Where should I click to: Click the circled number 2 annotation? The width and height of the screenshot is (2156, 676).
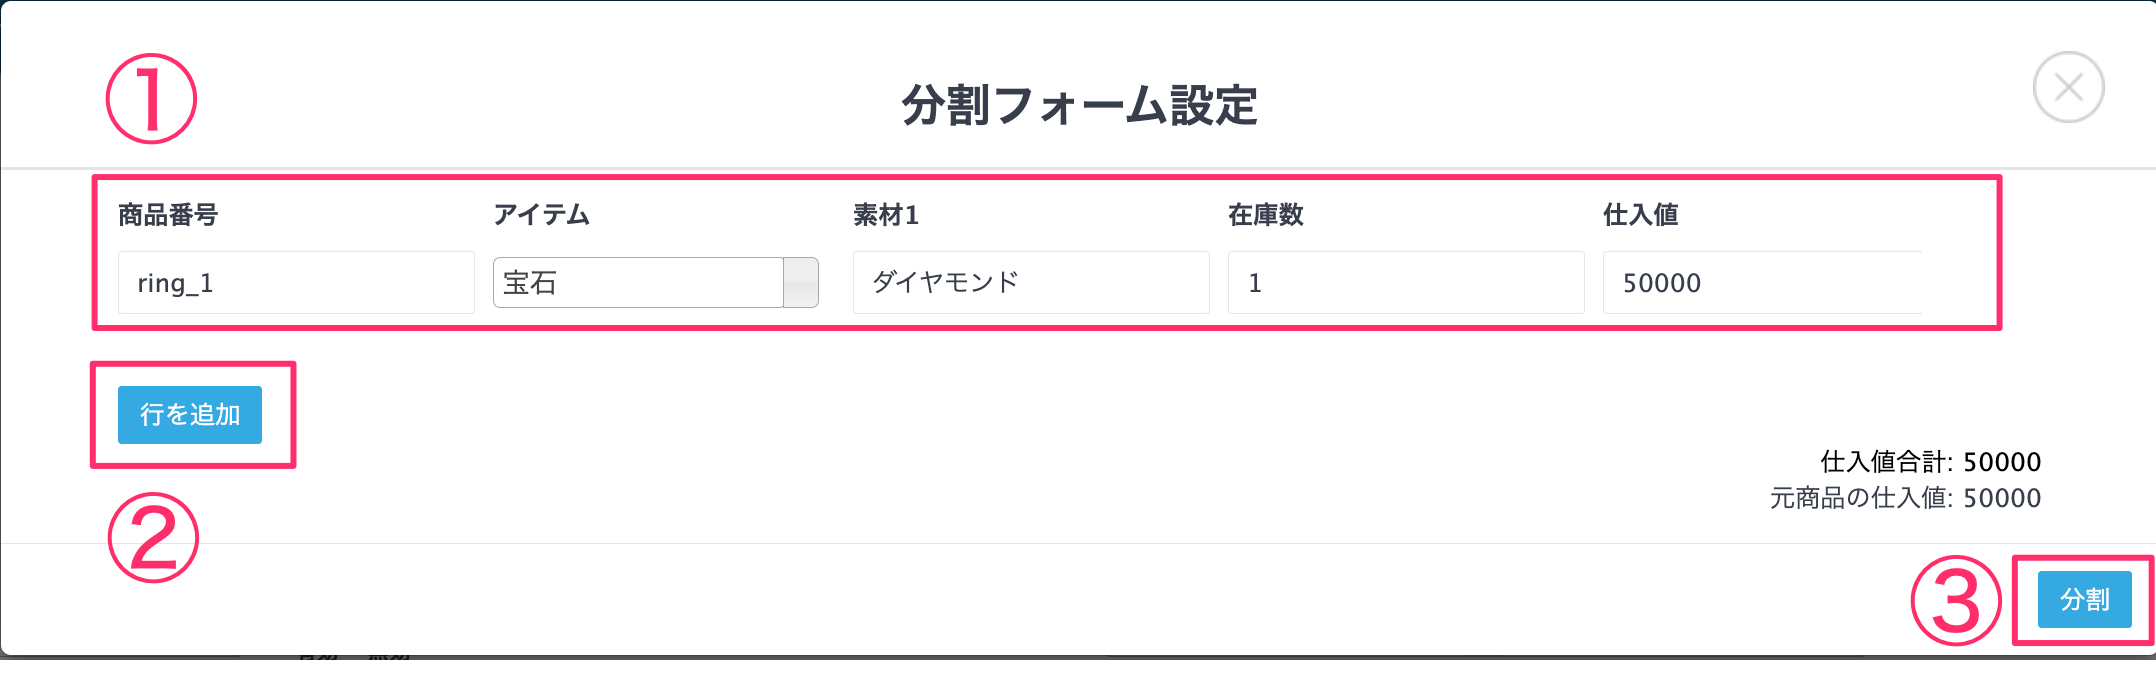coord(153,538)
